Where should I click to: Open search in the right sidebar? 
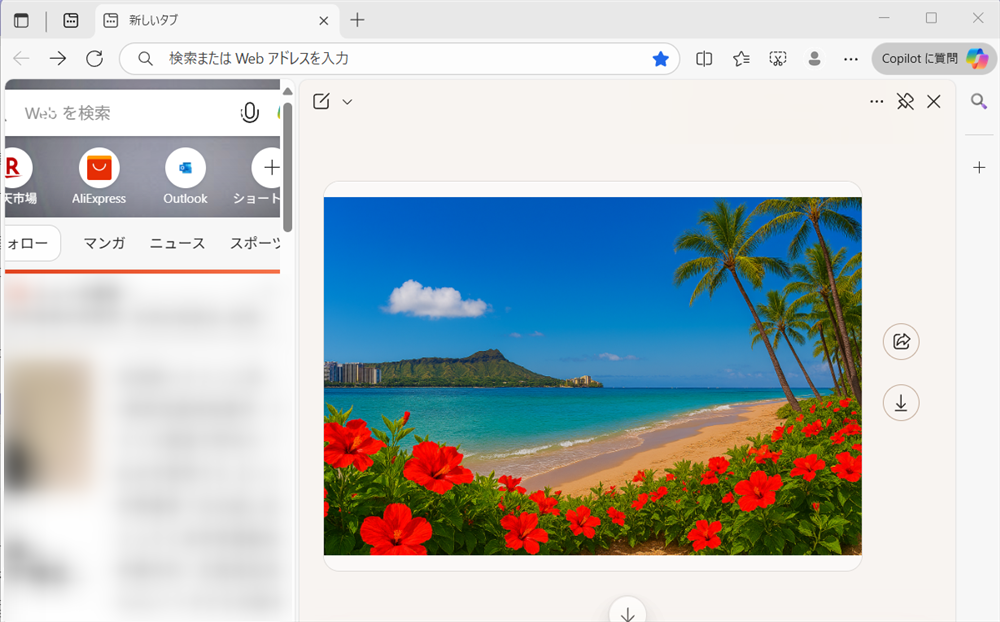tap(978, 100)
